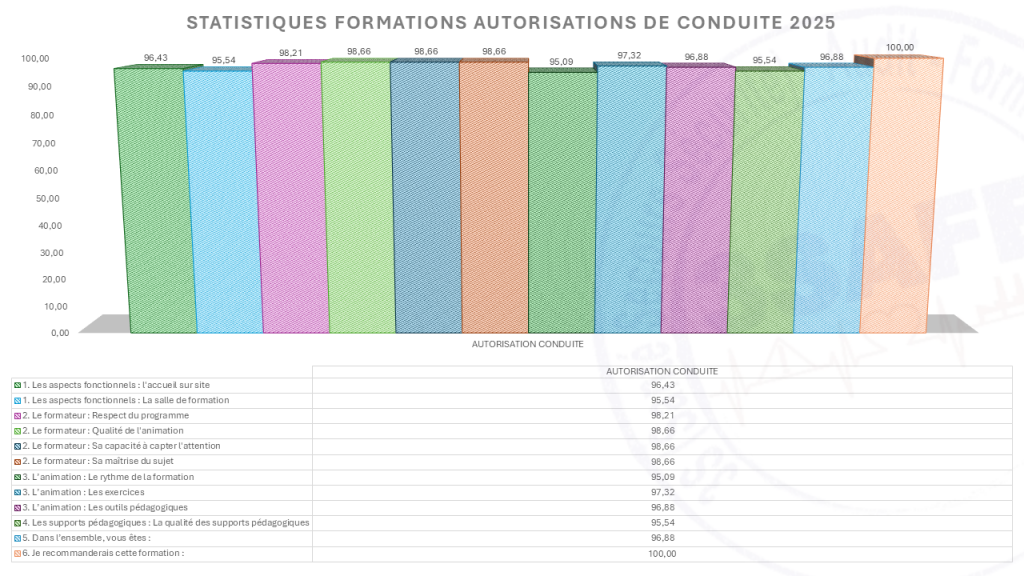
Task: Click legend swatch for 'Sa capacité à capter l'attention'
Action: coord(18,446)
